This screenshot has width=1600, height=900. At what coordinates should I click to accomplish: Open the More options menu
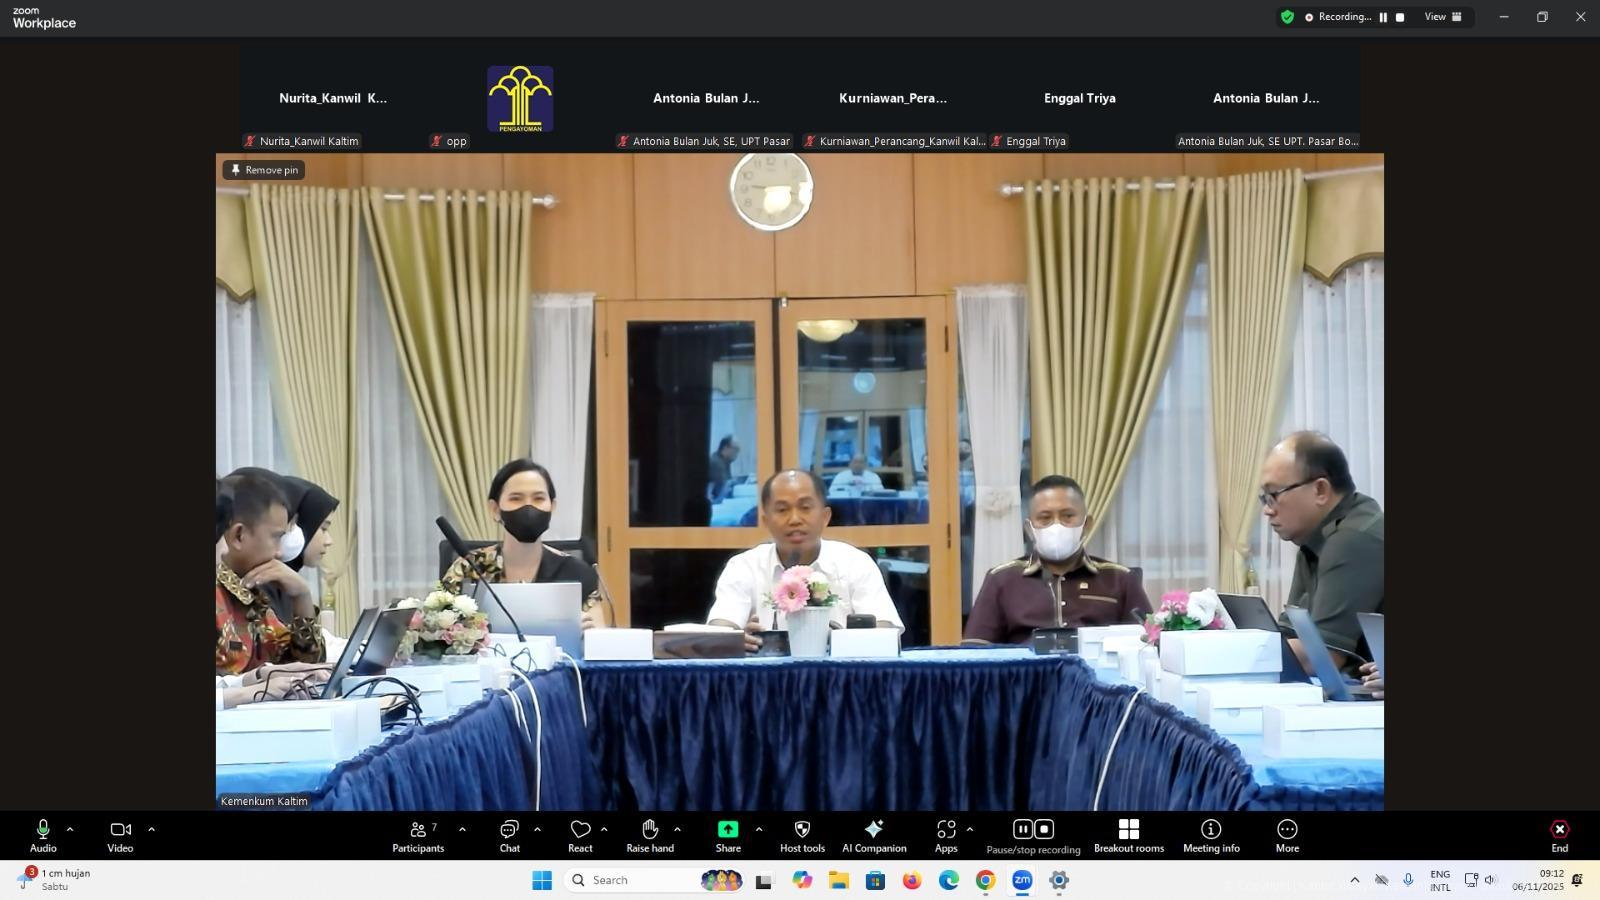click(1287, 836)
